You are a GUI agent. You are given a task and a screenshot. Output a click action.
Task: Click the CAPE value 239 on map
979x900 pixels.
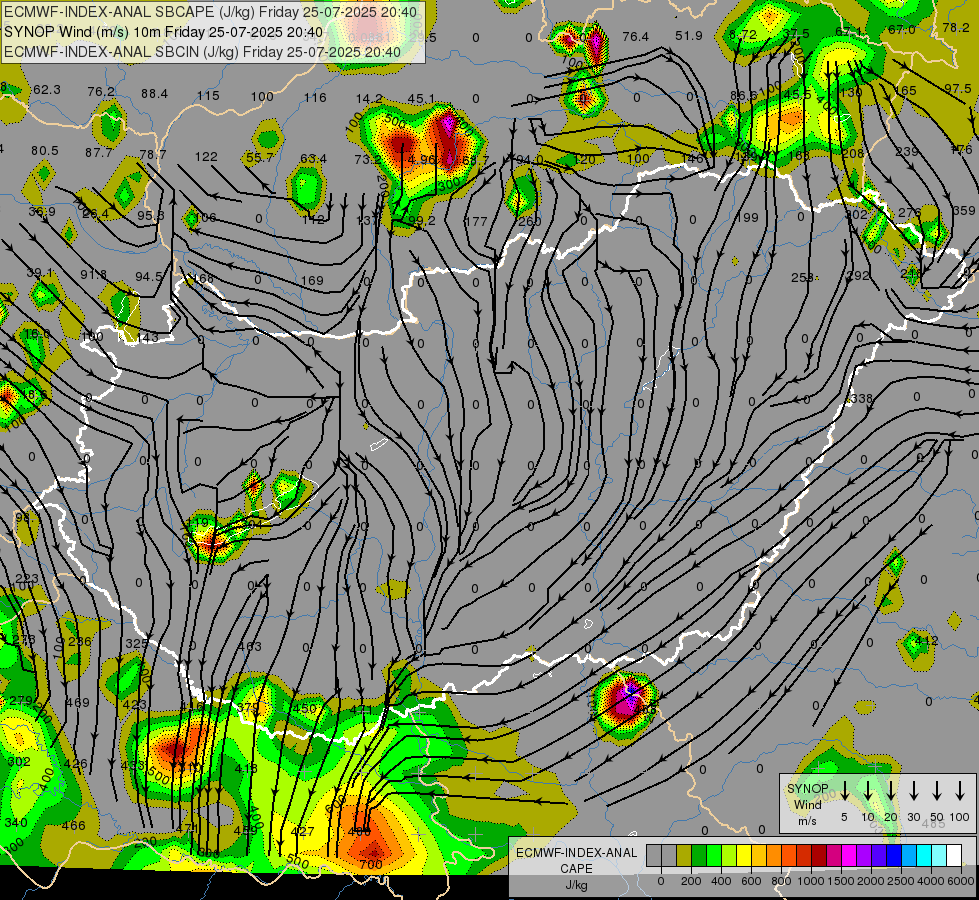[x=907, y=152]
